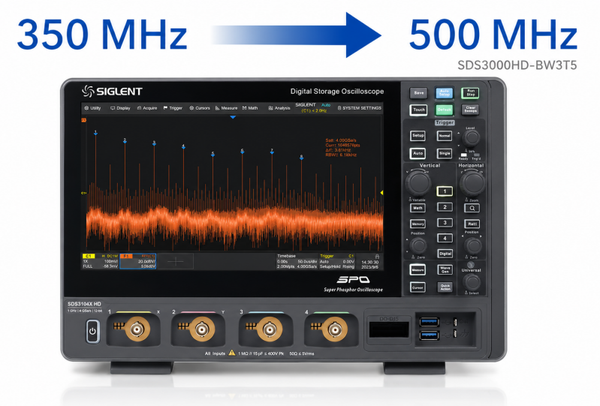Click the Measure hardware button

click(x=418, y=270)
